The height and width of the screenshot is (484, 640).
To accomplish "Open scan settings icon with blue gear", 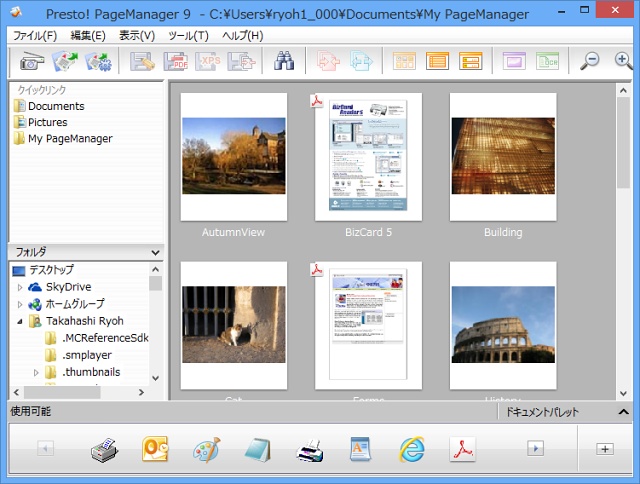I will click(98, 61).
